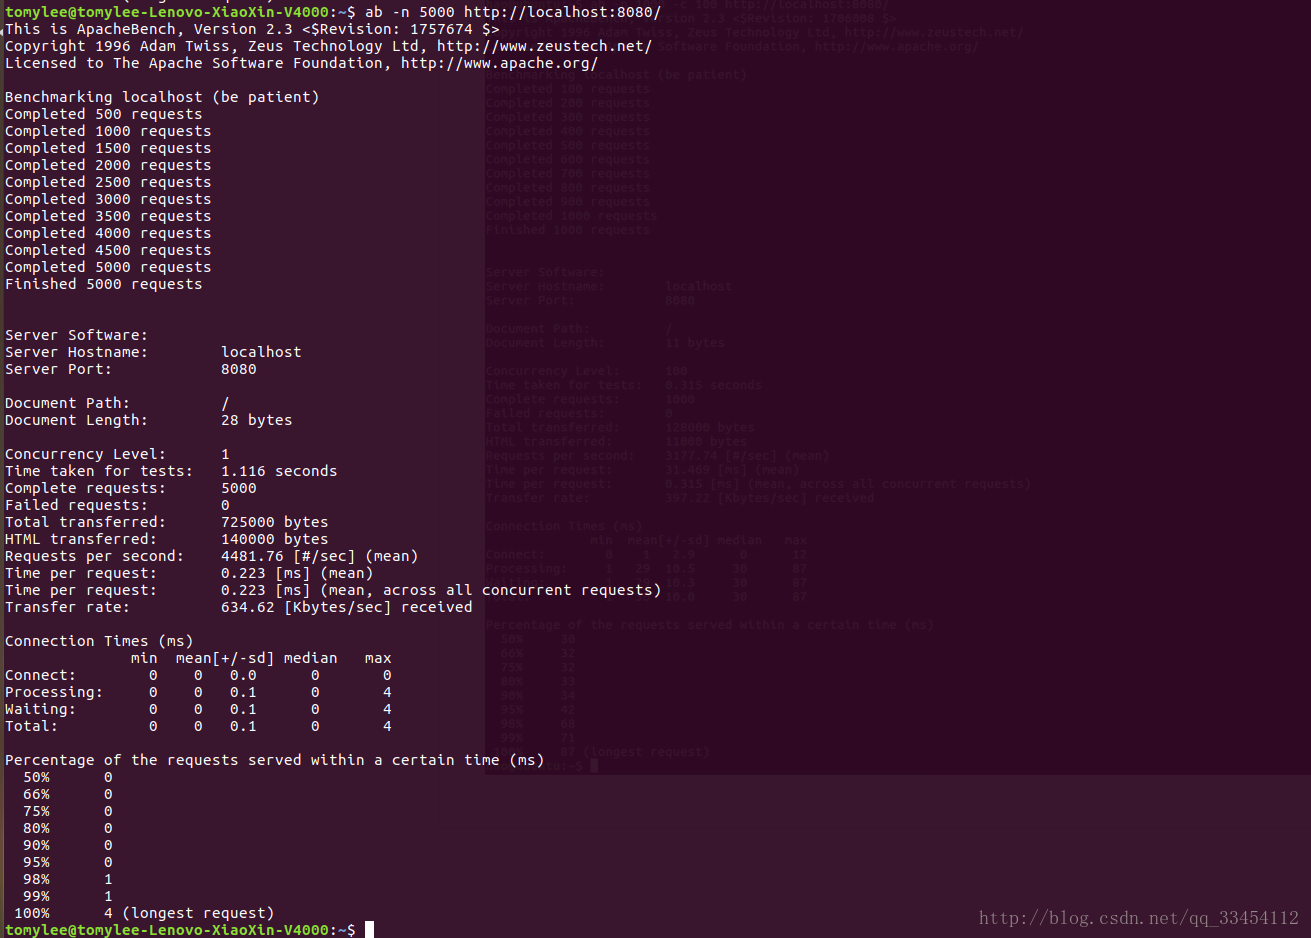Click the Total transferred value '725000 bytes'
Screen dimensions: 1311x938
pyautogui.click(x=275, y=522)
